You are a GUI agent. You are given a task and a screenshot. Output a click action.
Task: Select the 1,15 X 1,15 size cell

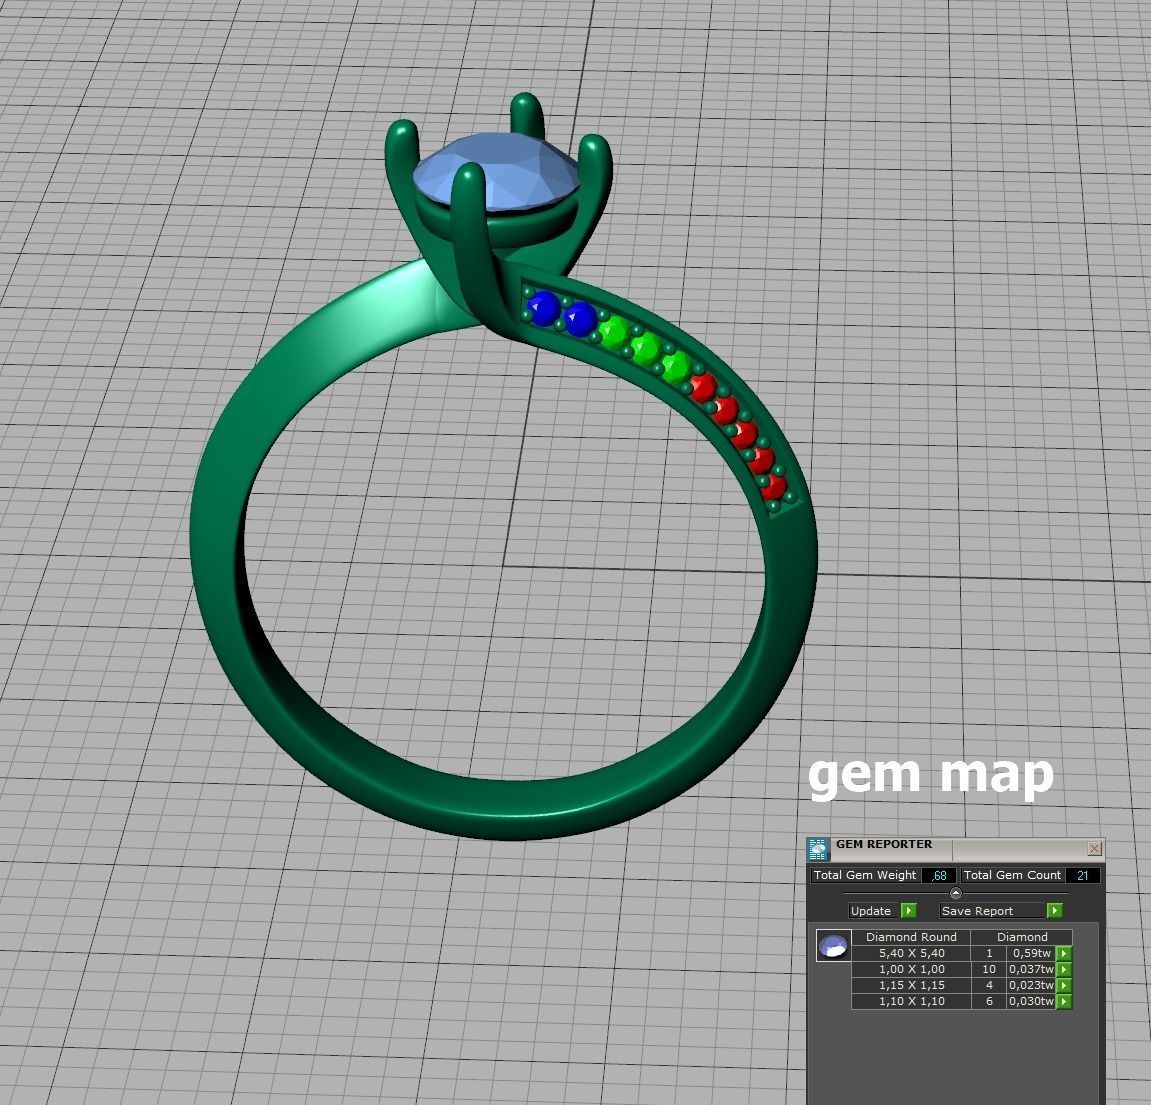912,985
